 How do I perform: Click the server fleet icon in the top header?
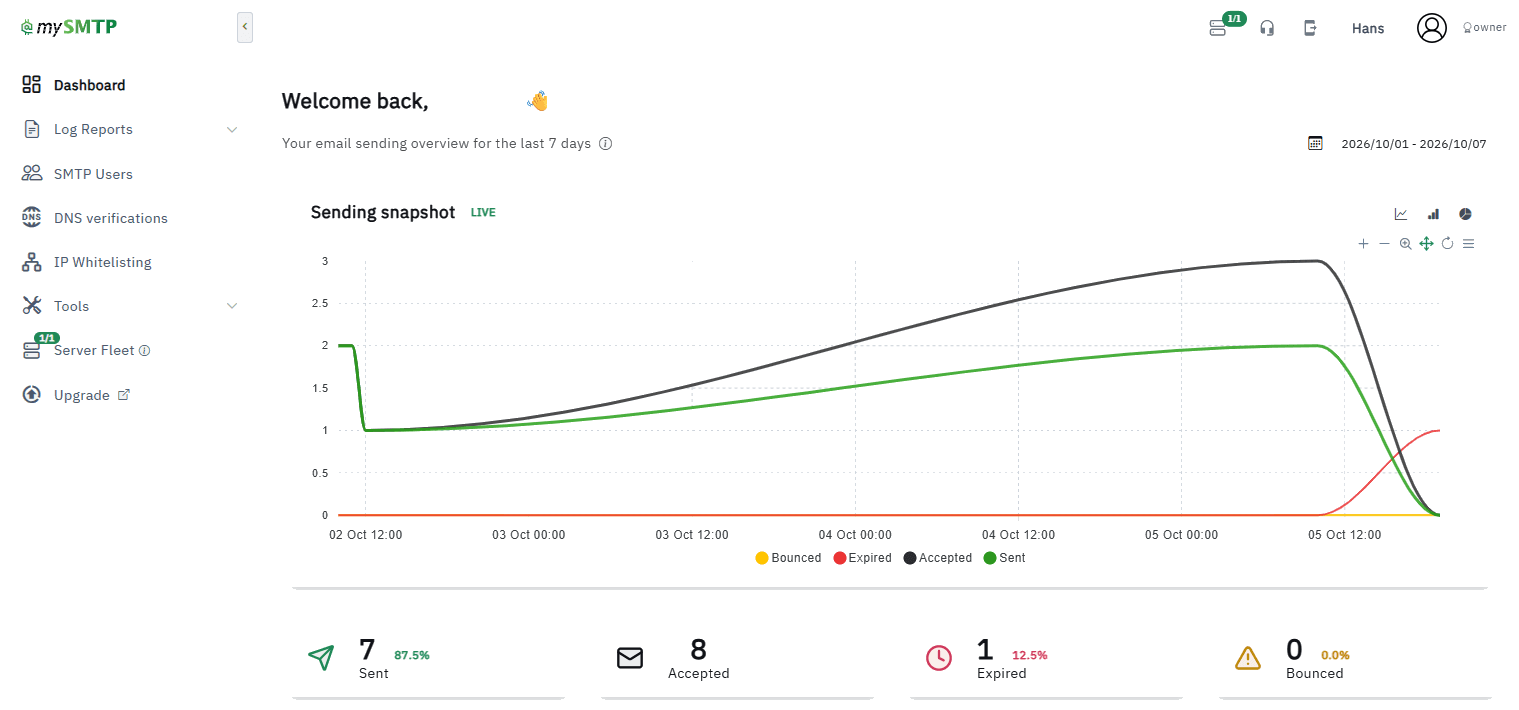pyautogui.click(x=1217, y=28)
